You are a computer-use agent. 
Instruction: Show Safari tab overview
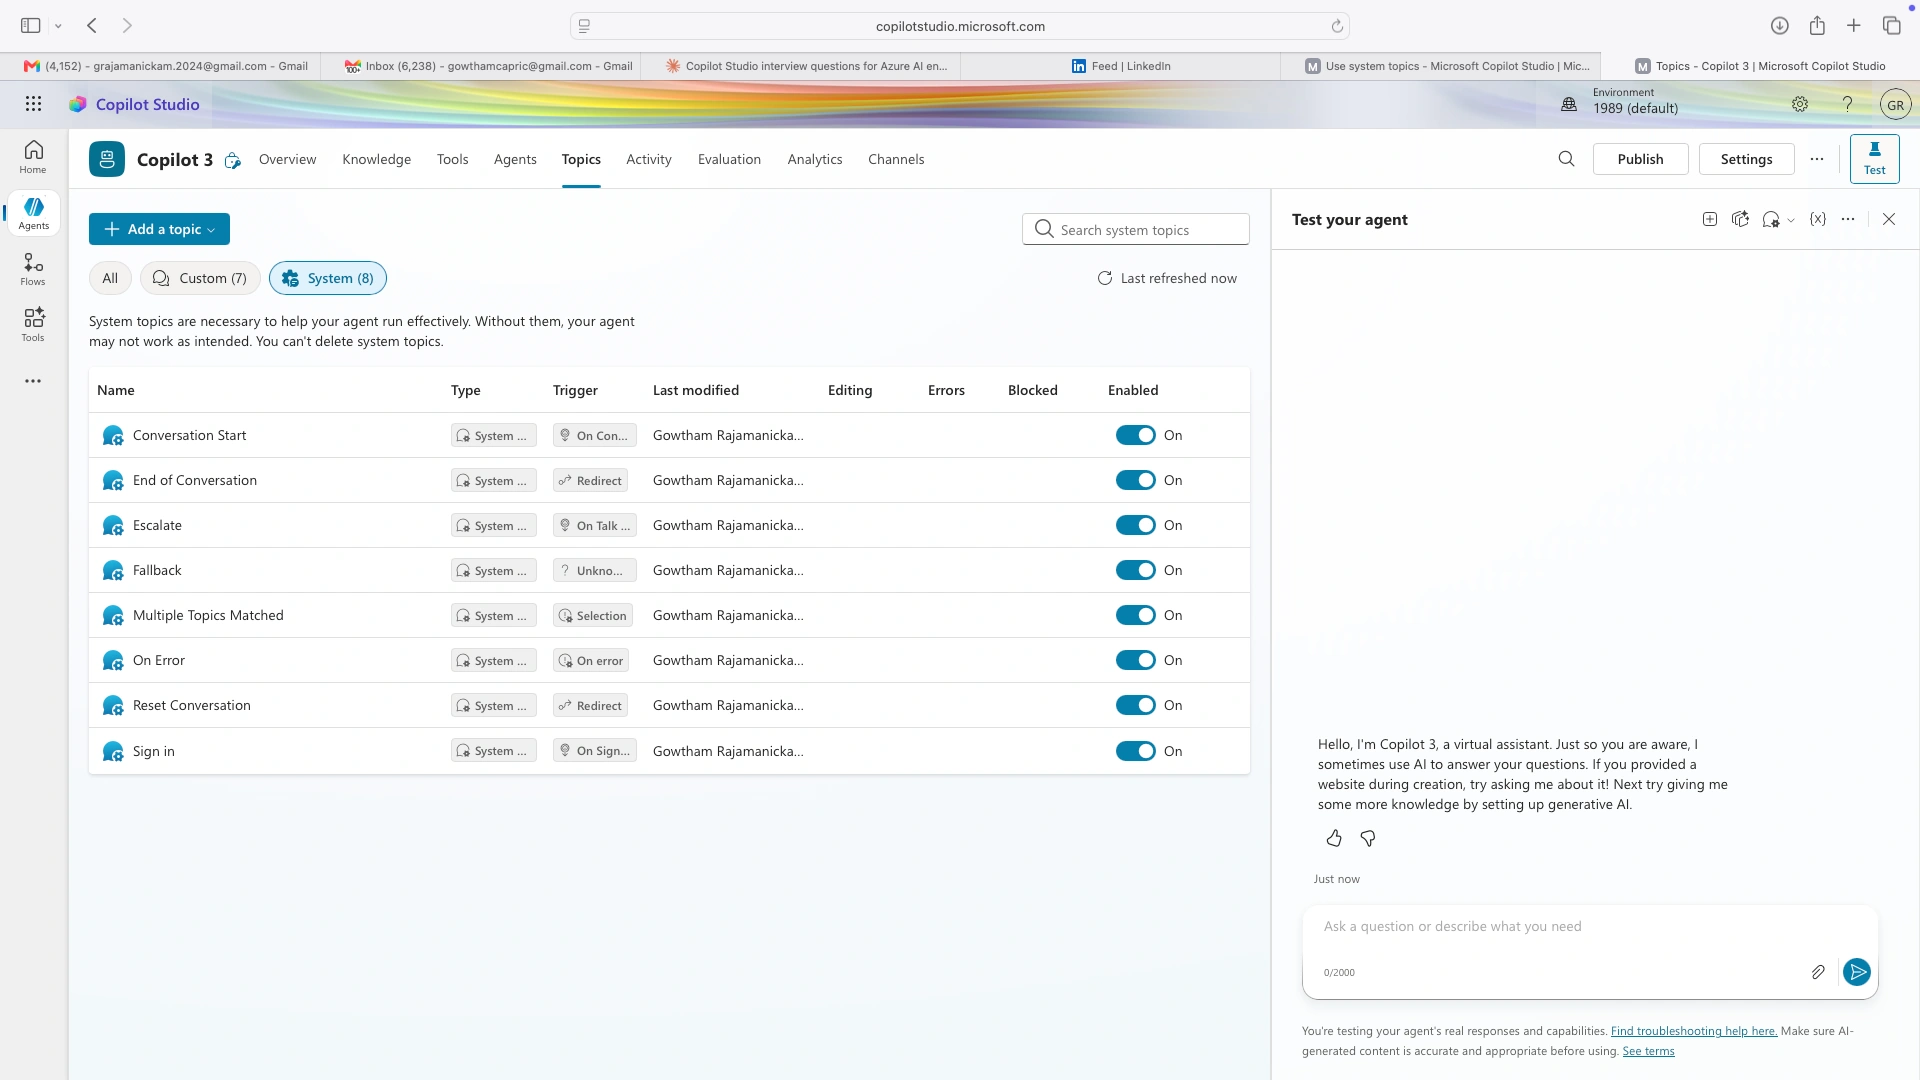[x=1891, y=26]
